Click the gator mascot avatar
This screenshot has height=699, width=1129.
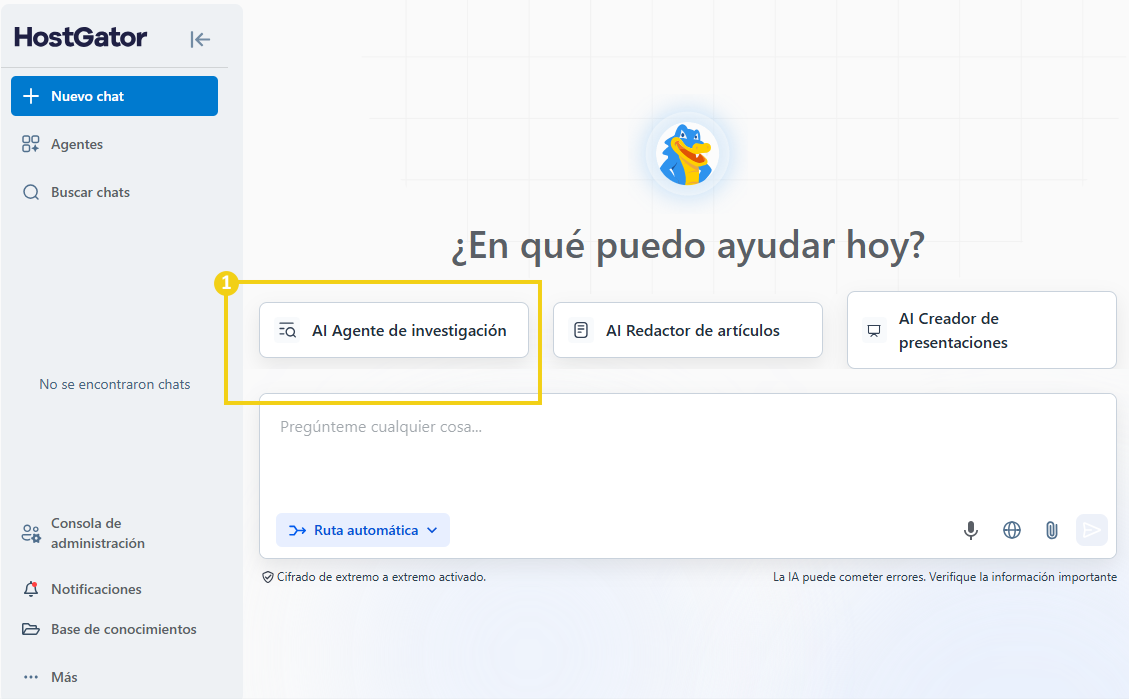pos(688,154)
